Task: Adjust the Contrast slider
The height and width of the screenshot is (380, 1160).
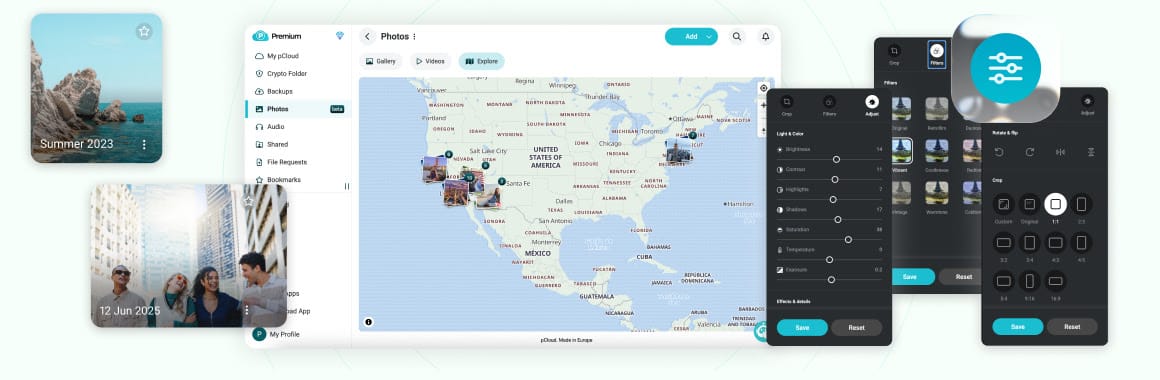Action: tap(834, 180)
